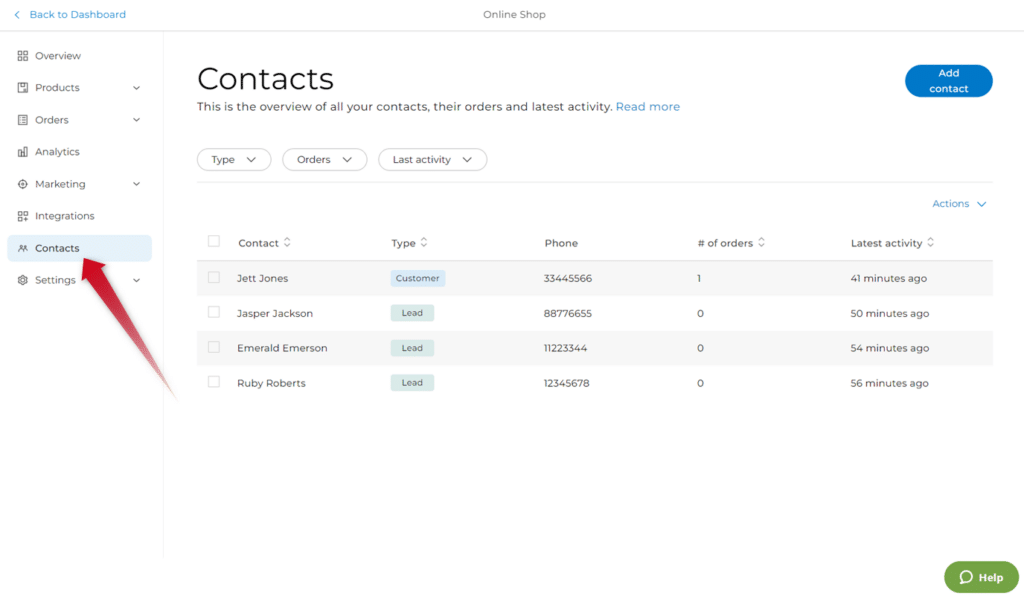Click the Analytics bar chart icon
This screenshot has height=599, width=1024.
pyautogui.click(x=23, y=152)
